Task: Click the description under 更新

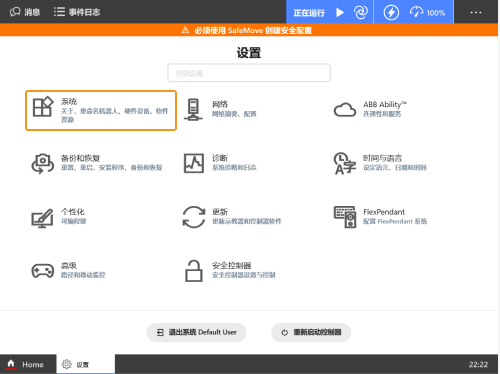Action: 247,221
